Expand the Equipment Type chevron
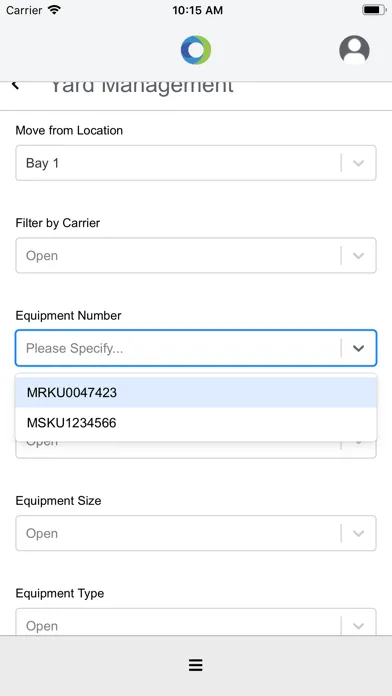The height and width of the screenshot is (696, 392). pos(358,626)
